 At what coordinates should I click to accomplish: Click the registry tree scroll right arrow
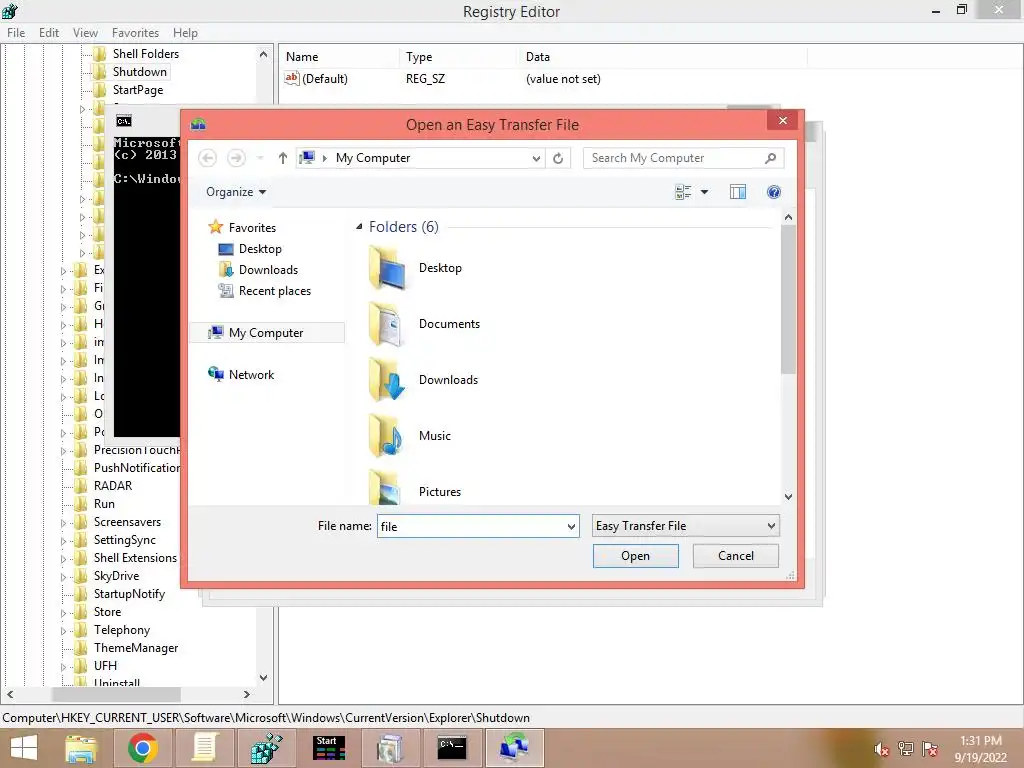[246, 694]
